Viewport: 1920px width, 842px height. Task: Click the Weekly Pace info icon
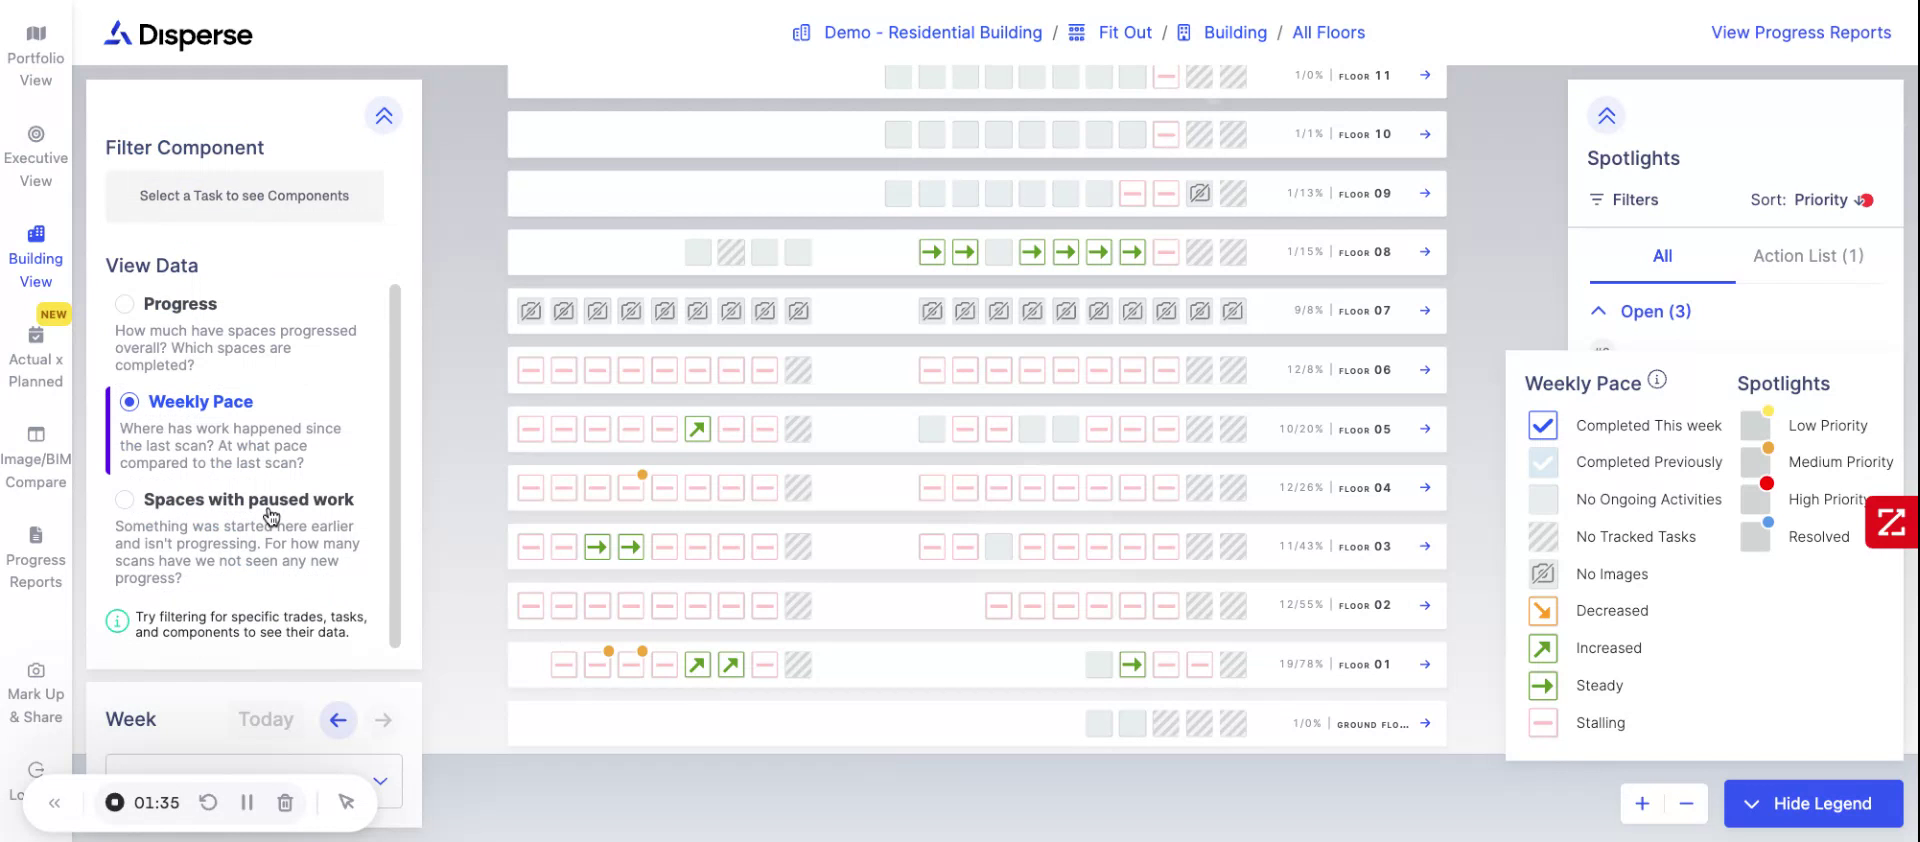[x=1657, y=380]
